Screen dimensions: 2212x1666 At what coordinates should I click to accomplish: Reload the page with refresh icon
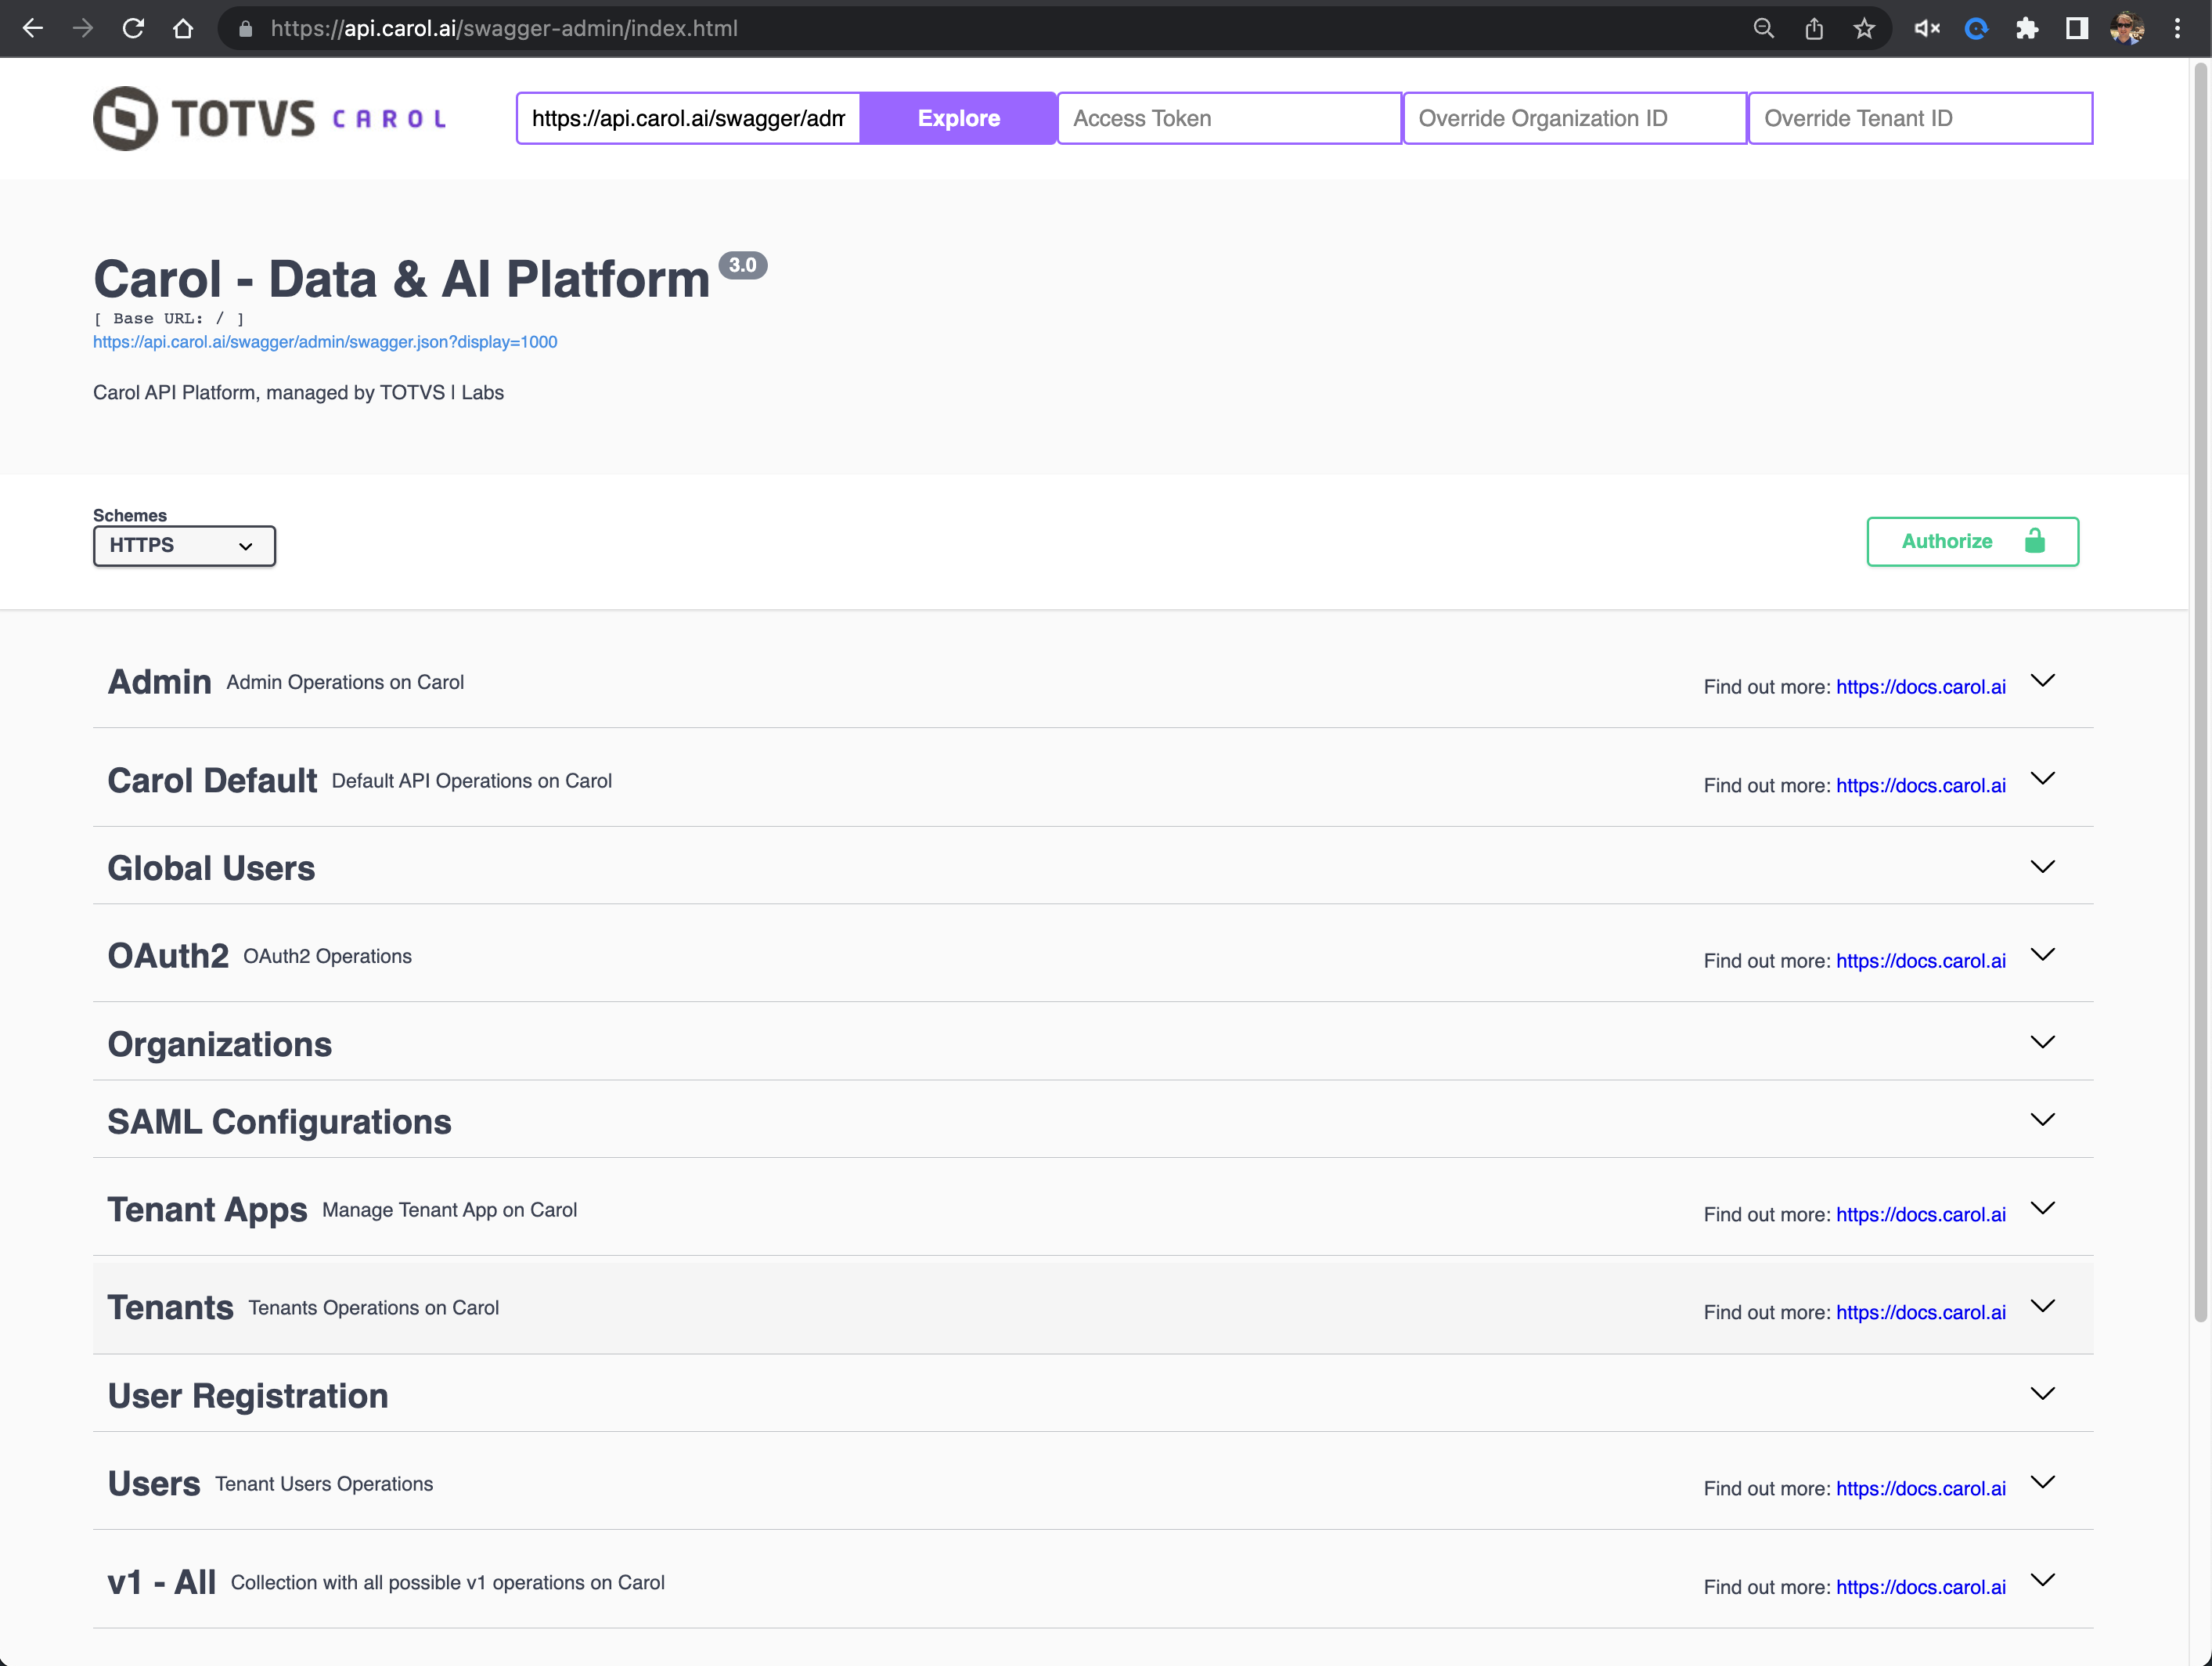(x=133, y=28)
